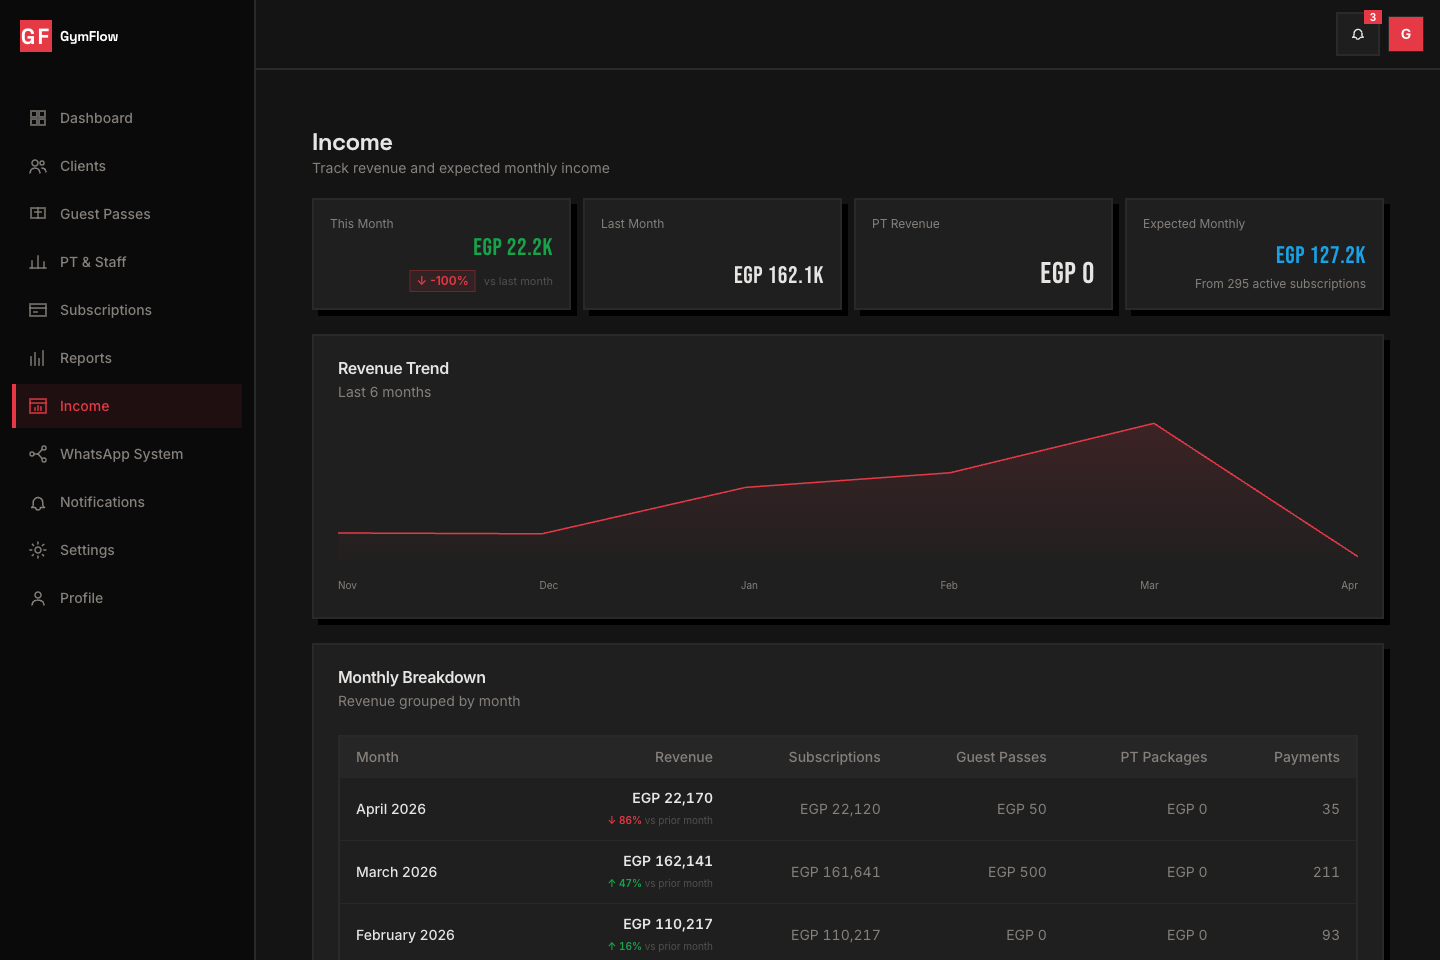Viewport: 1440px width, 960px height.
Task: Click the Dashboard grid icon
Action: (x=38, y=118)
